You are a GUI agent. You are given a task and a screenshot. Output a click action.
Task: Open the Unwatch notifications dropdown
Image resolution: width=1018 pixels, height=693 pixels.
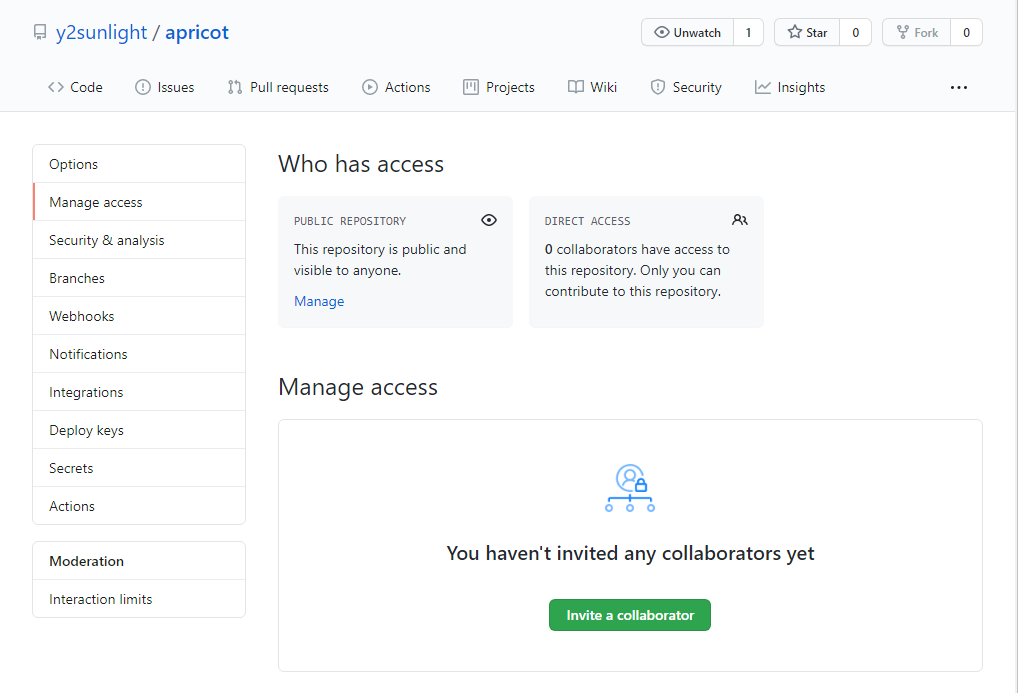[687, 33]
